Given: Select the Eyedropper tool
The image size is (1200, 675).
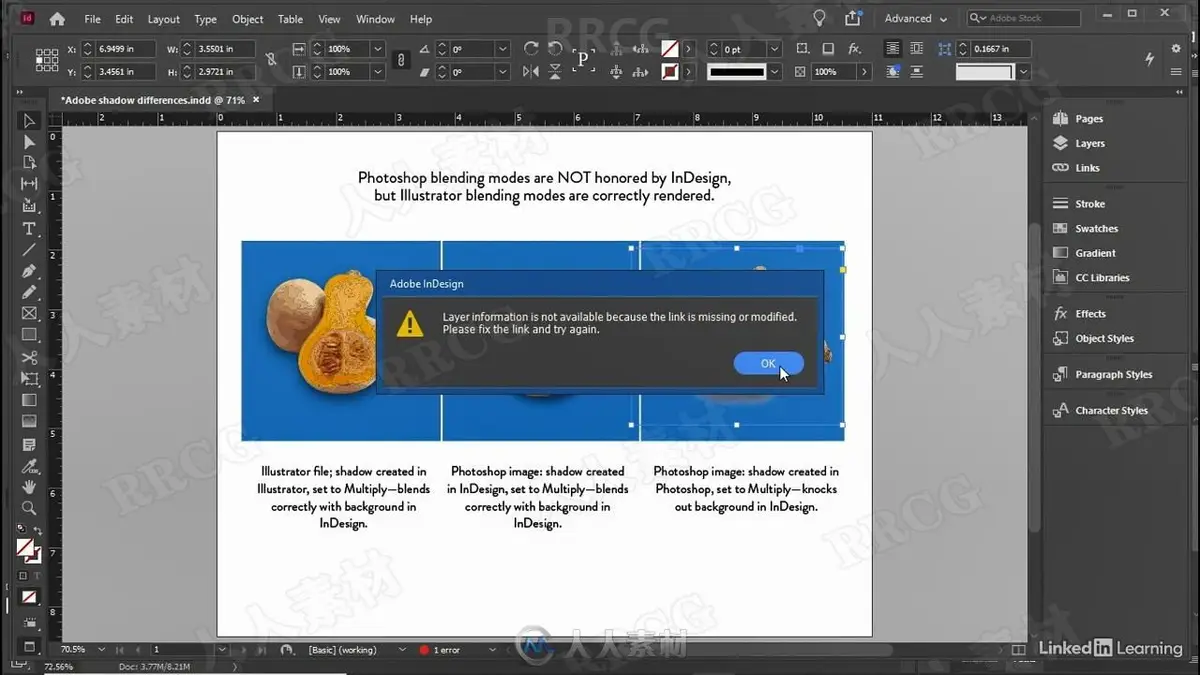Looking at the screenshot, I should point(29,466).
